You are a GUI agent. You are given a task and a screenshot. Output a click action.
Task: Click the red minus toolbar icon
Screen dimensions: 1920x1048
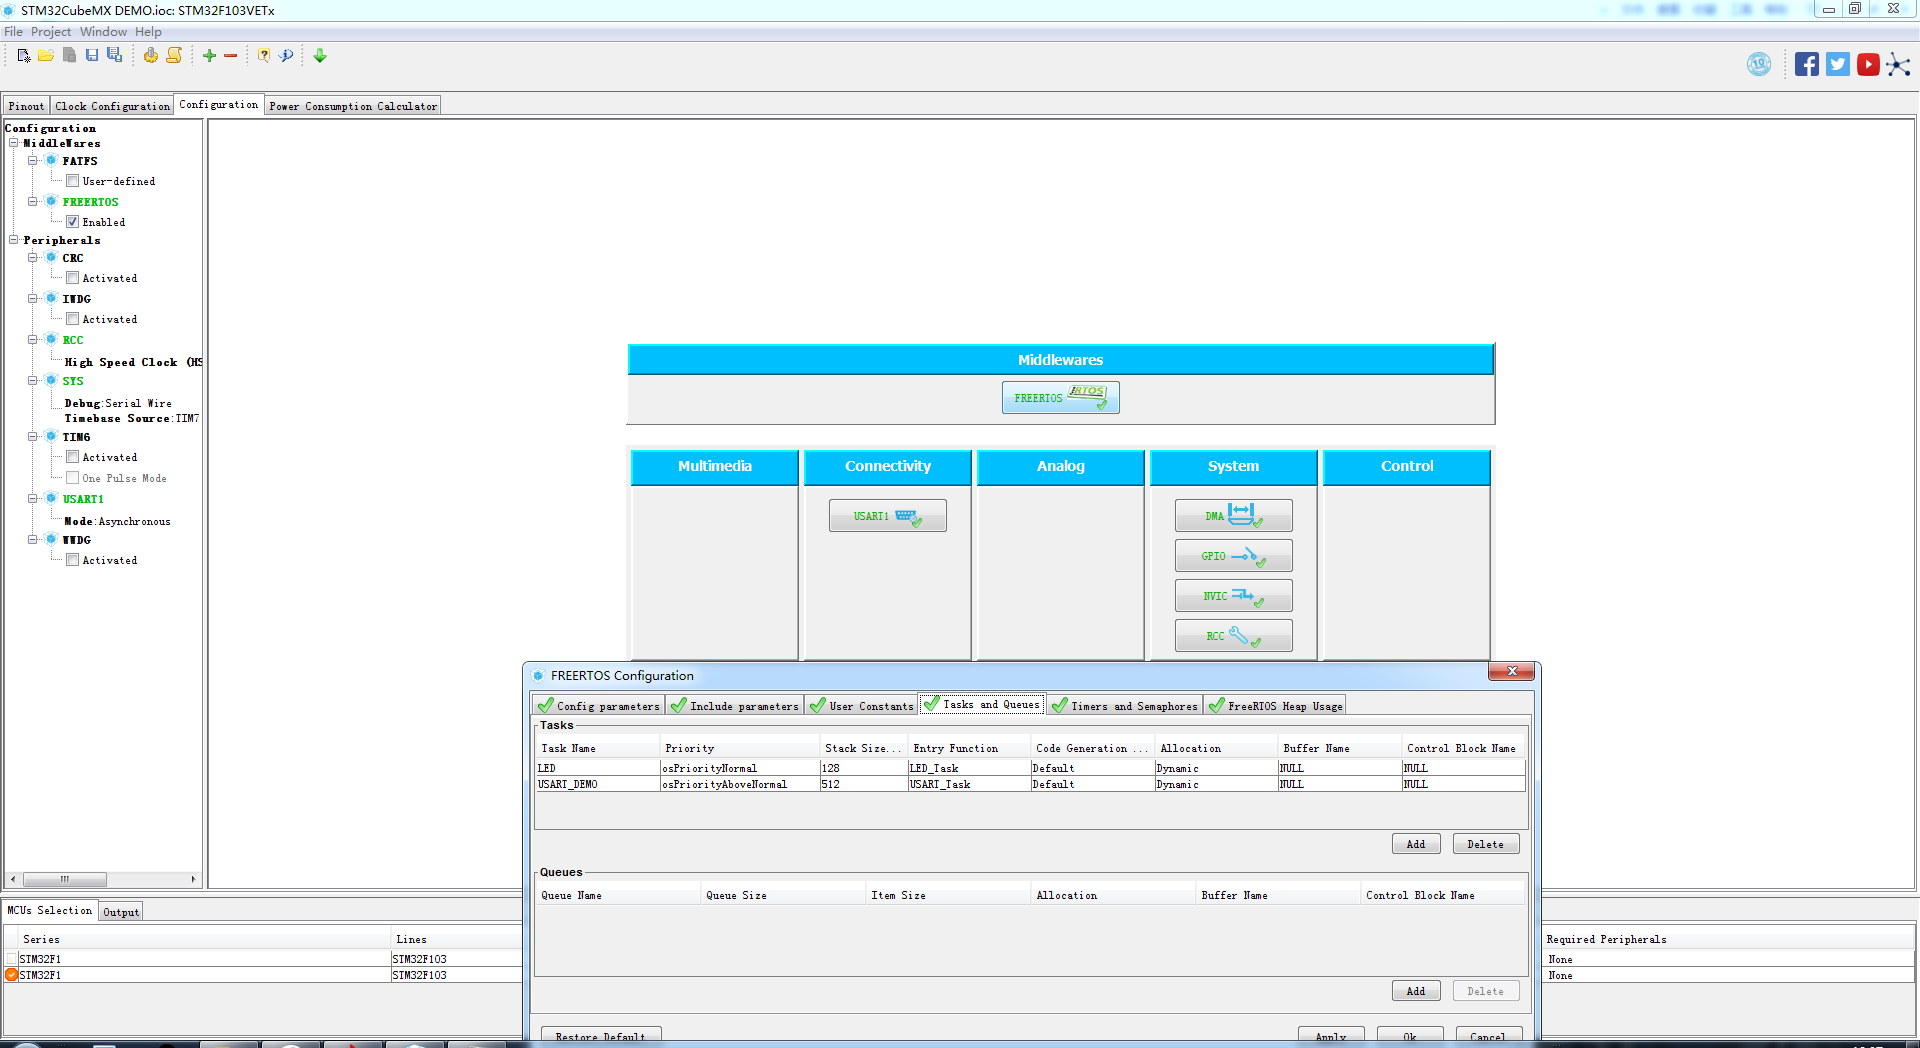click(x=231, y=56)
